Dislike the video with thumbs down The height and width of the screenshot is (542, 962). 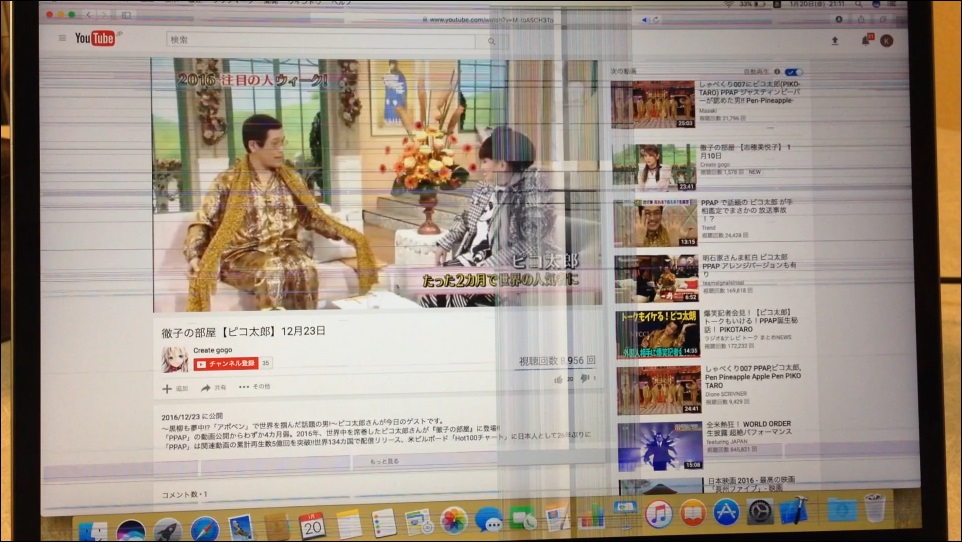585,379
